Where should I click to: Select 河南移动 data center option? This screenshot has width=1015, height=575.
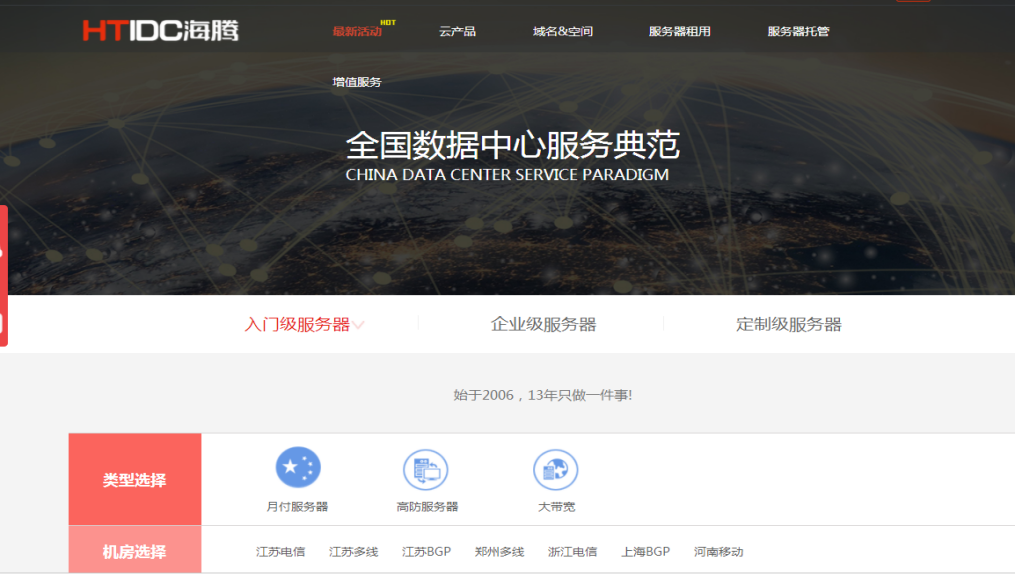[719, 552]
